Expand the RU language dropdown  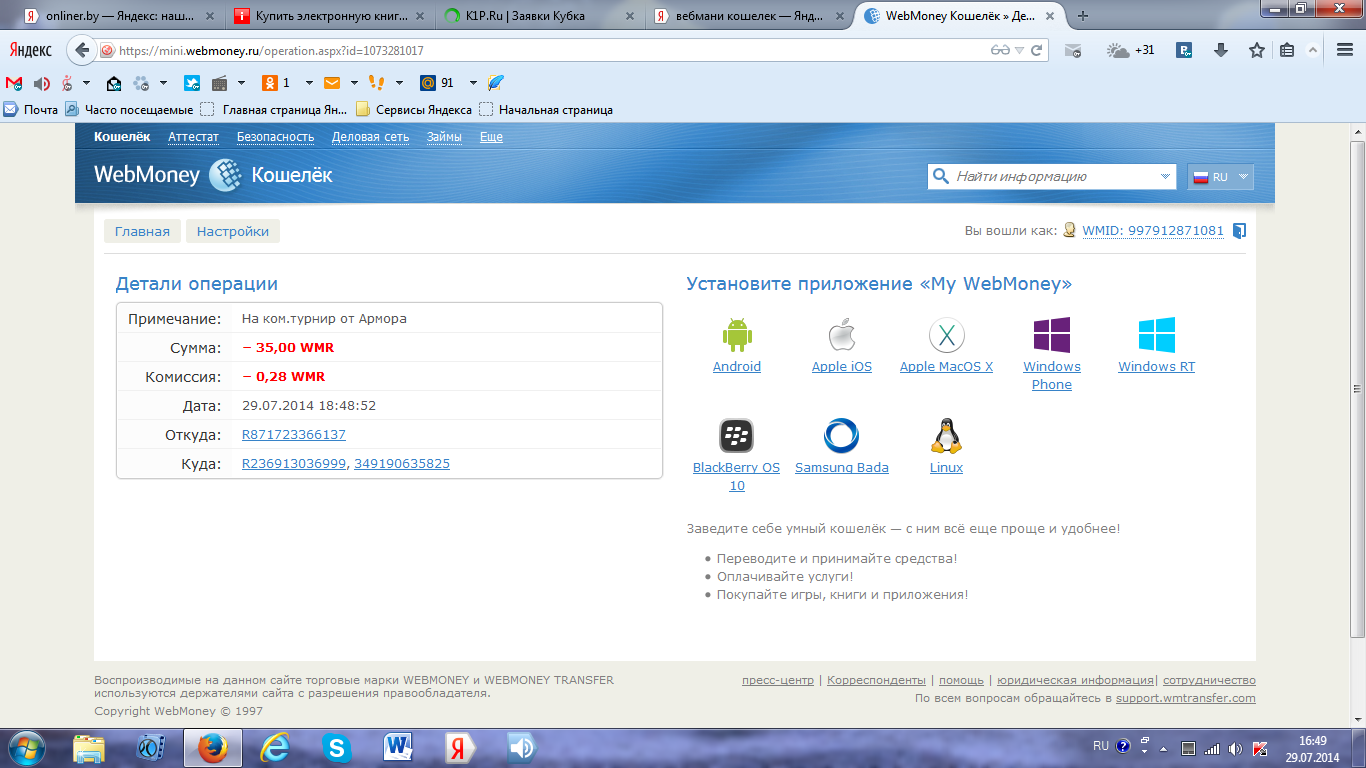tap(1220, 177)
